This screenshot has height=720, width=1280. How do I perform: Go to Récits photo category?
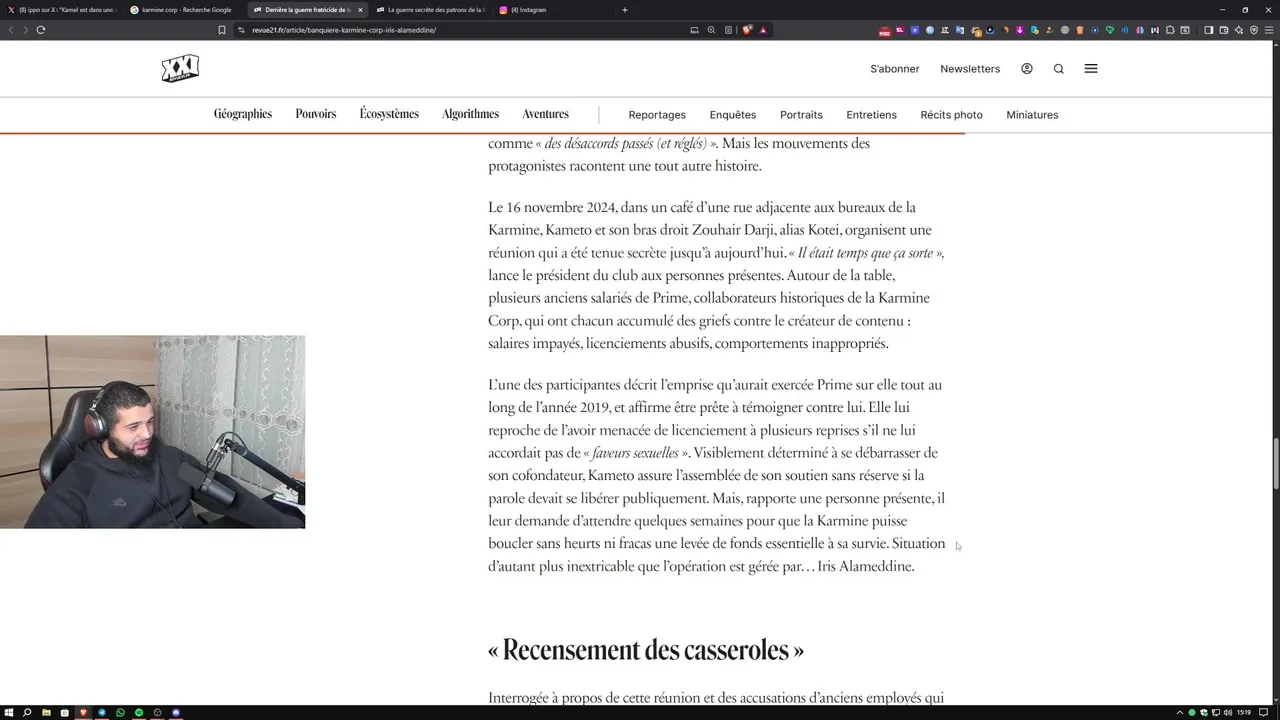coord(951,115)
